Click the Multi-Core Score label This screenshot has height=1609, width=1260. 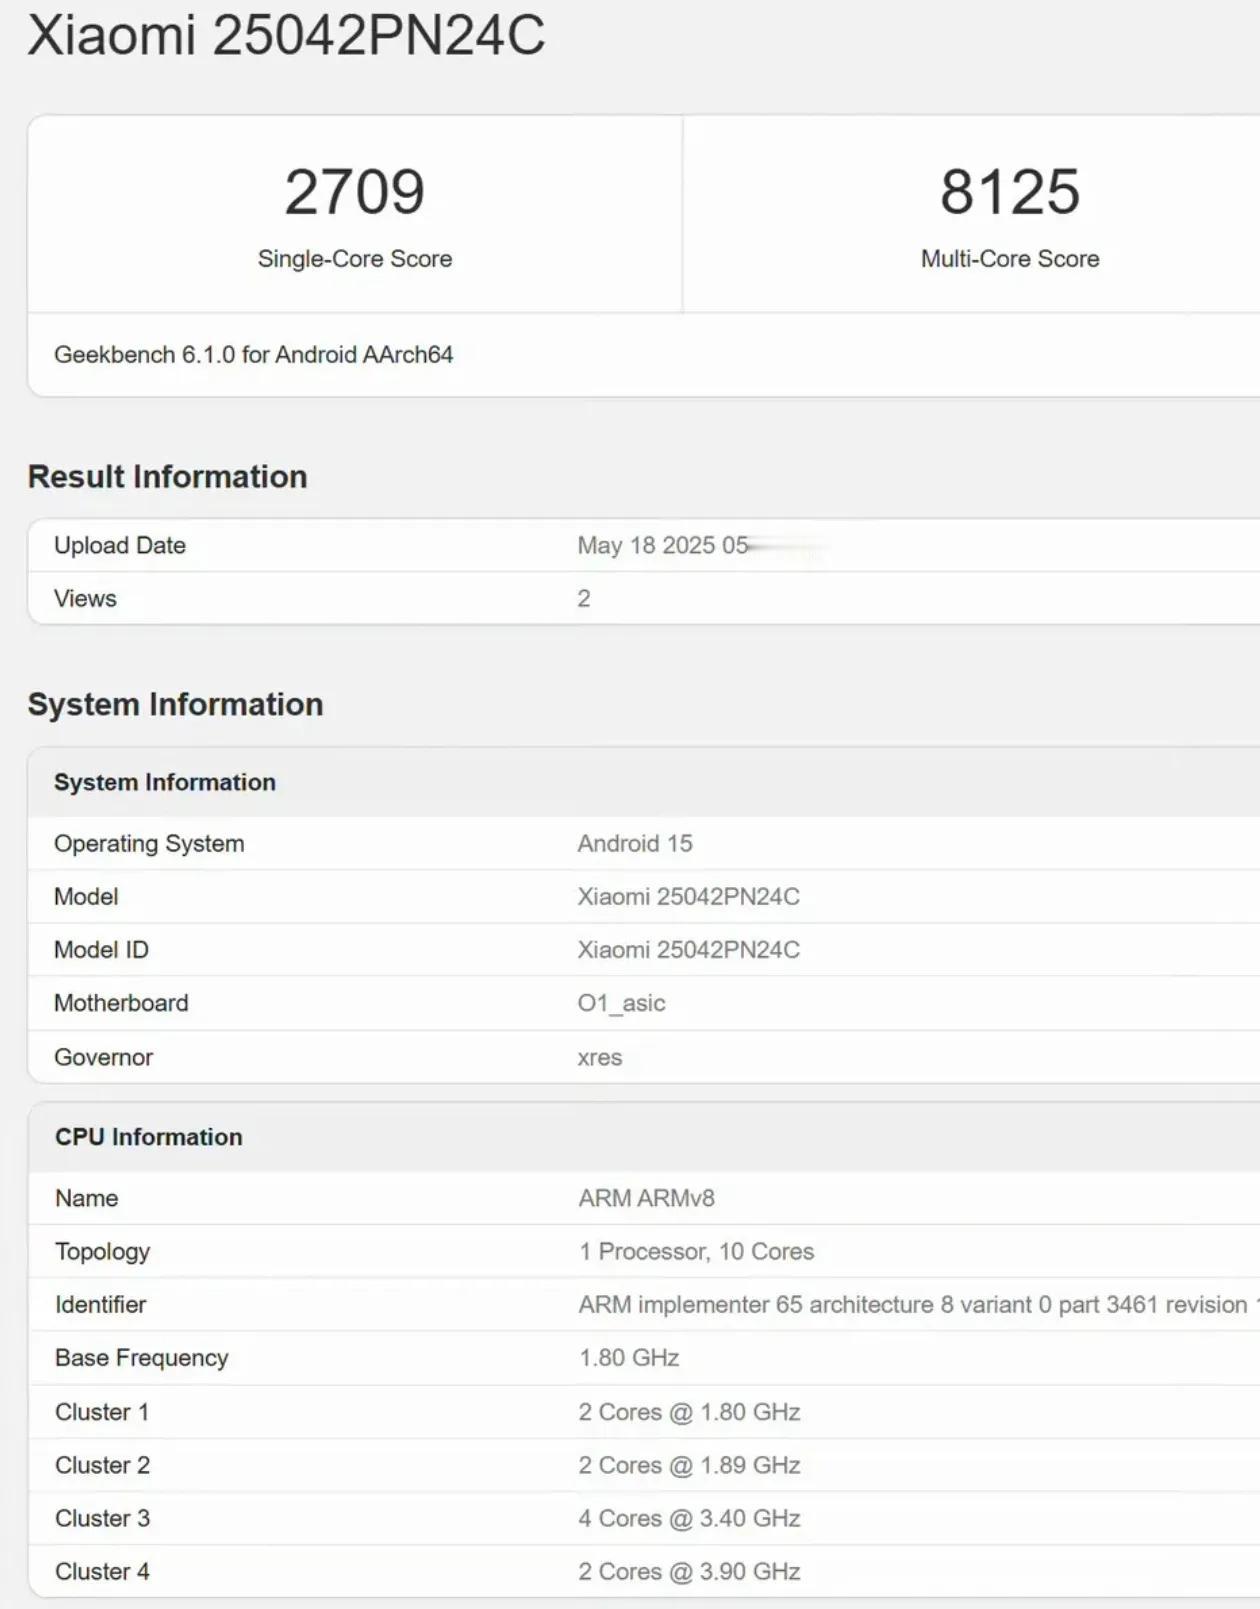[x=1010, y=259]
